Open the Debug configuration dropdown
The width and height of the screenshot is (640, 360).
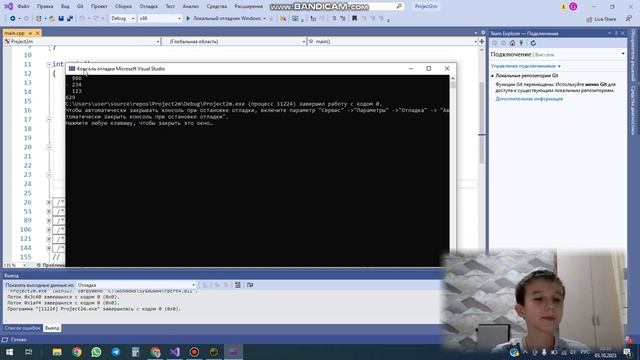click(122, 18)
